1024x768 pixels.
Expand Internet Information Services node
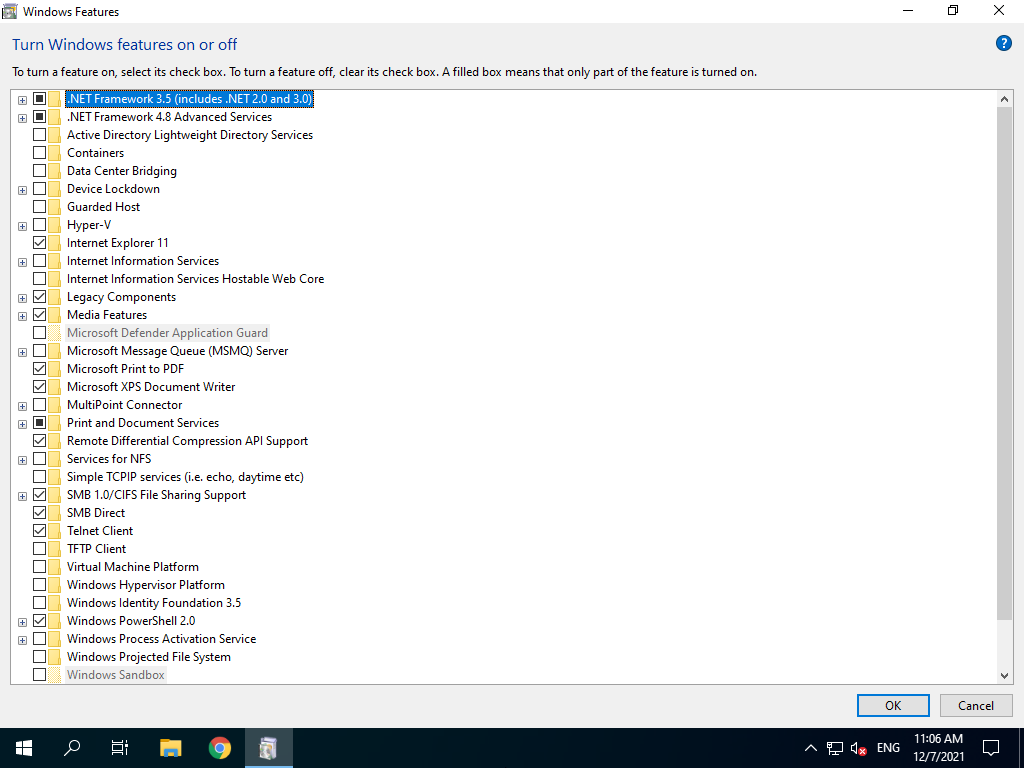(22, 262)
